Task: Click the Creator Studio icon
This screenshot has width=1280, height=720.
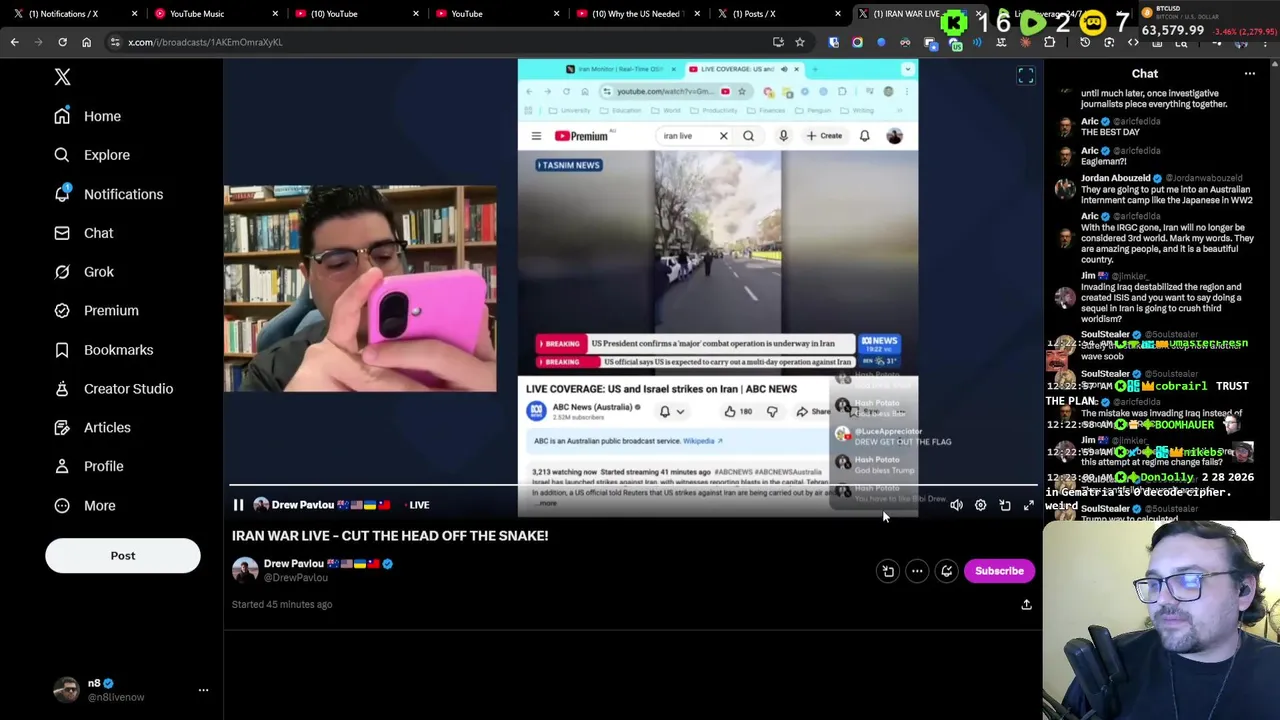Action: click(x=62, y=388)
